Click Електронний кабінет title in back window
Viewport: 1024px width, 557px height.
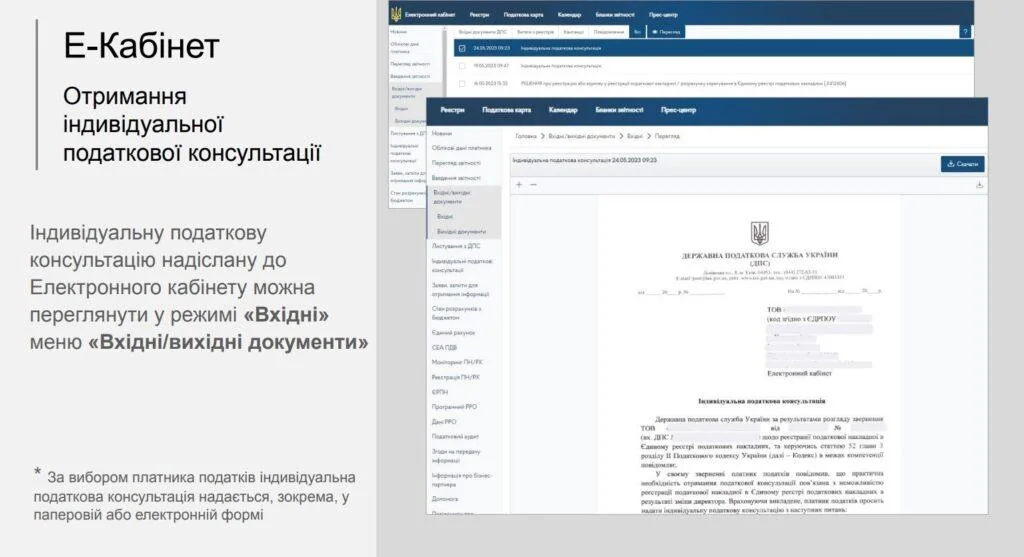[x=430, y=14]
